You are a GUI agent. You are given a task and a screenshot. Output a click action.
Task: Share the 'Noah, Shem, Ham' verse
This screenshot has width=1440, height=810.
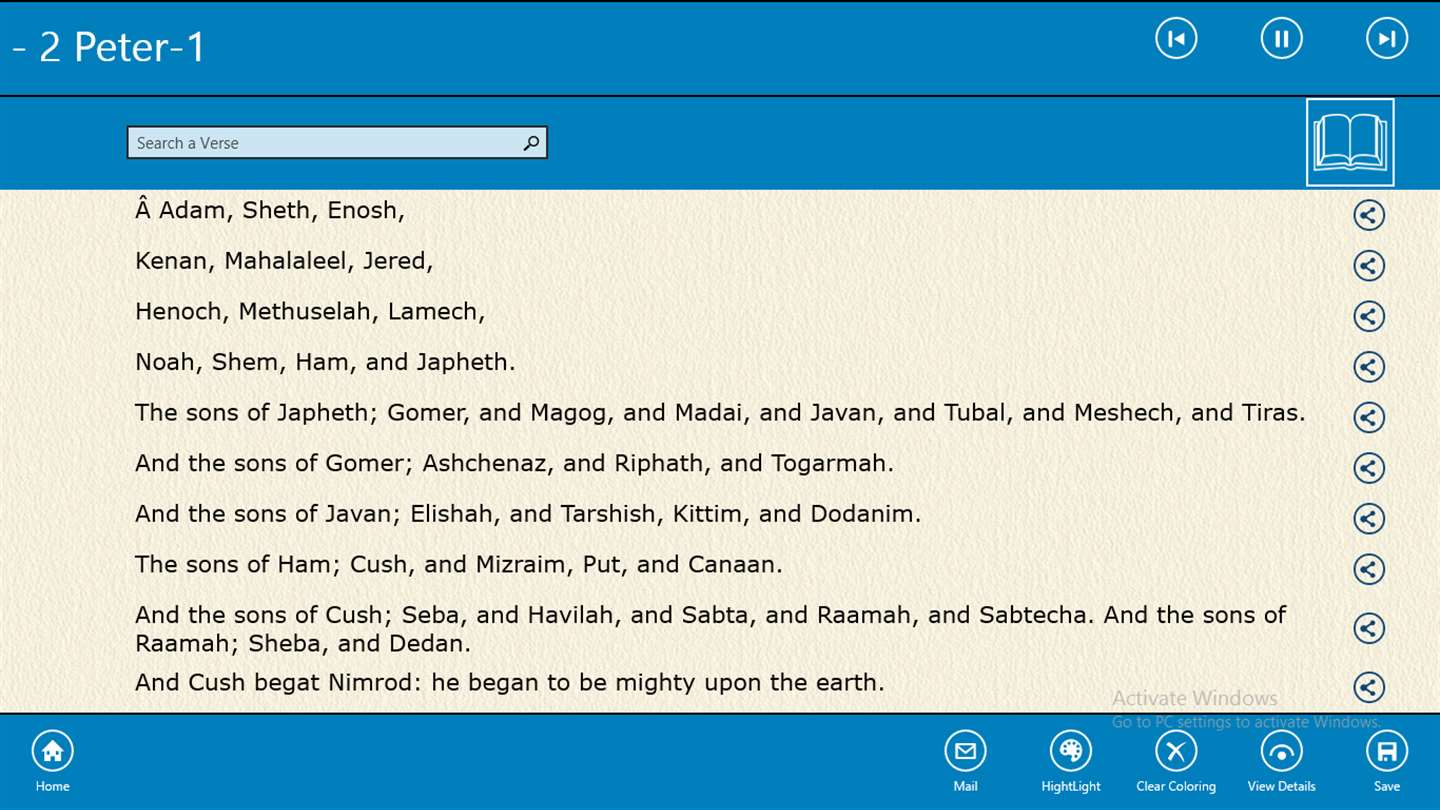1369,366
